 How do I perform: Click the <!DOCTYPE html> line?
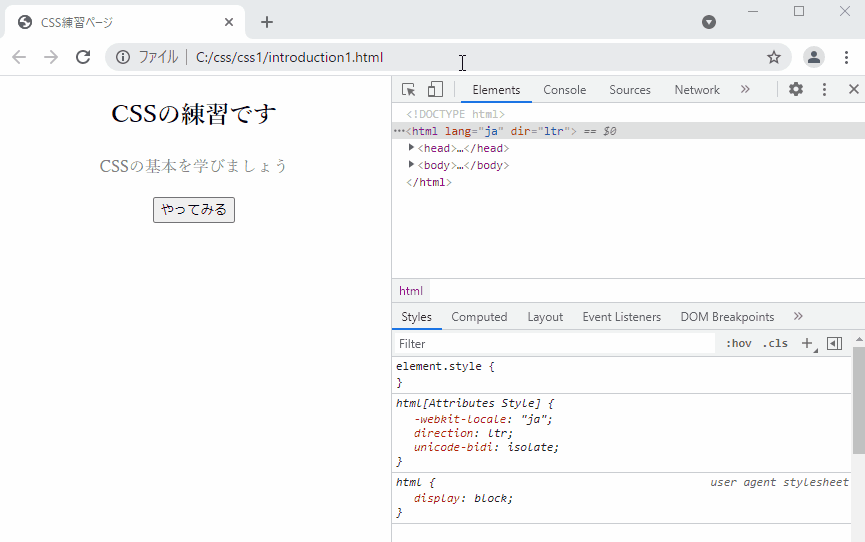[455, 114]
